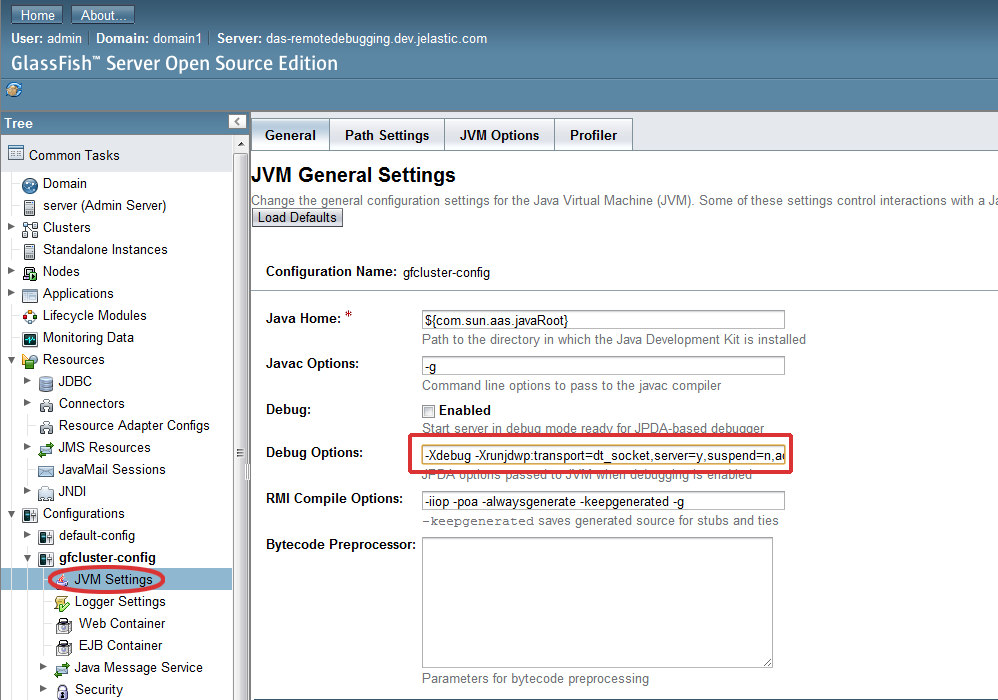Expand the Connectors tree node

coord(27,402)
